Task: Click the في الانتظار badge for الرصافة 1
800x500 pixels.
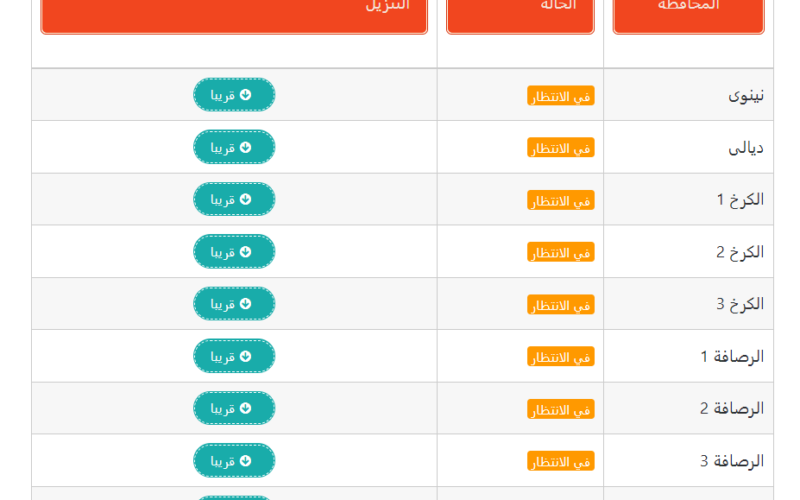Action: pyautogui.click(x=561, y=357)
